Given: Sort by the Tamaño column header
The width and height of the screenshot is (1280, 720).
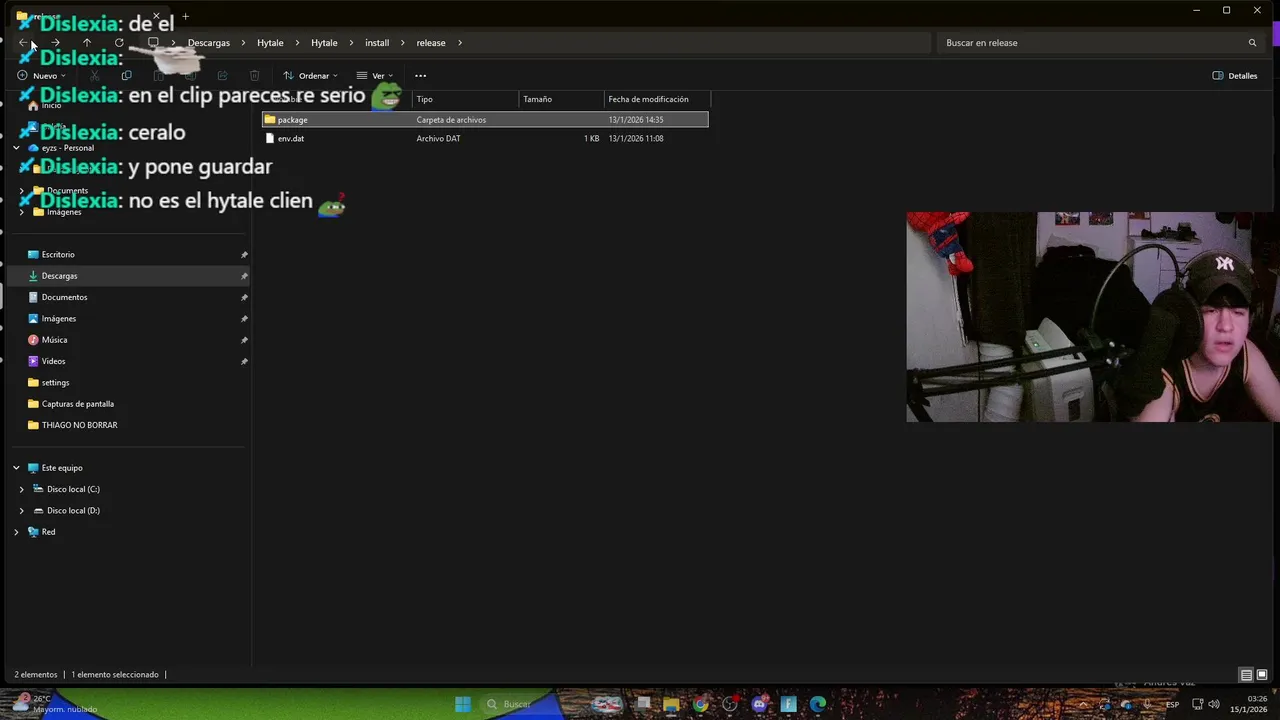Looking at the screenshot, I should (x=561, y=99).
